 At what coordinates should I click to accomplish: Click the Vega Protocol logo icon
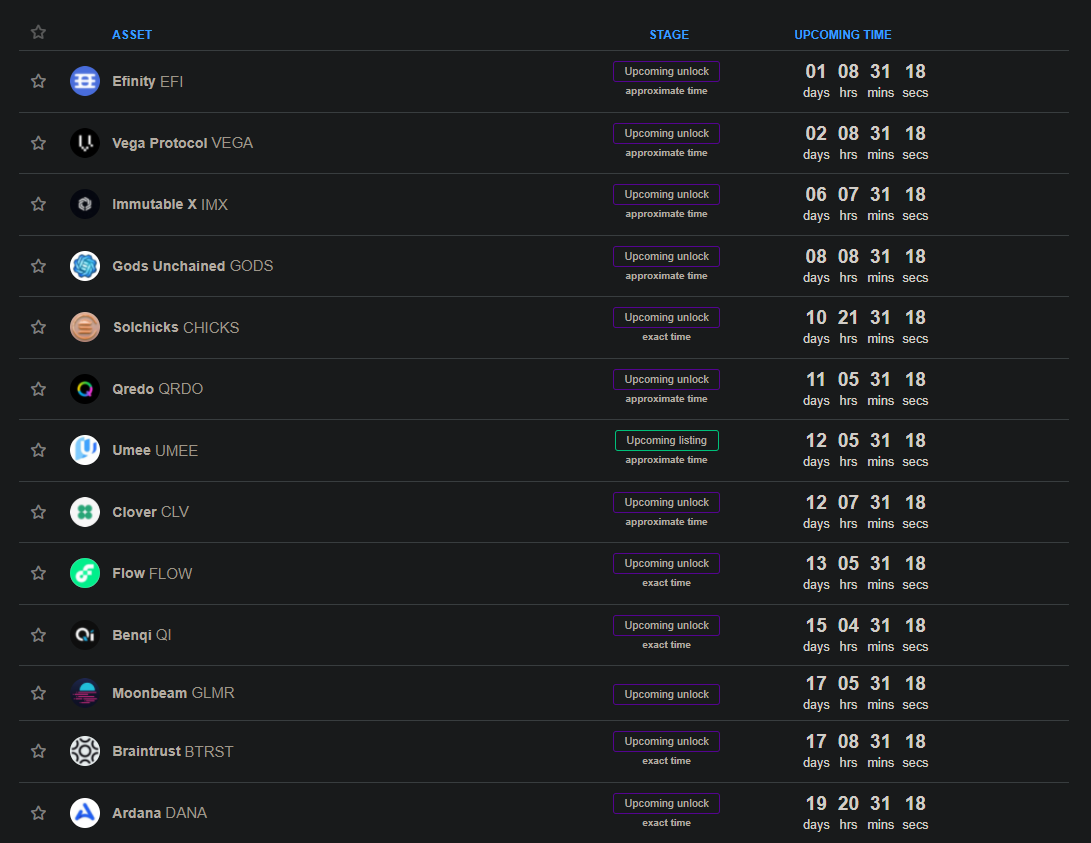coord(85,143)
